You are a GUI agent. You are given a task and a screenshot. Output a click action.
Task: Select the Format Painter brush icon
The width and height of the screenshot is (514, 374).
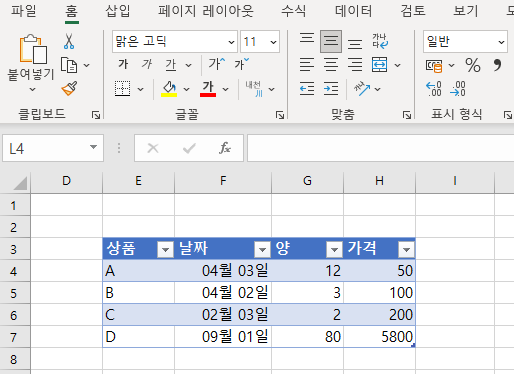point(69,88)
